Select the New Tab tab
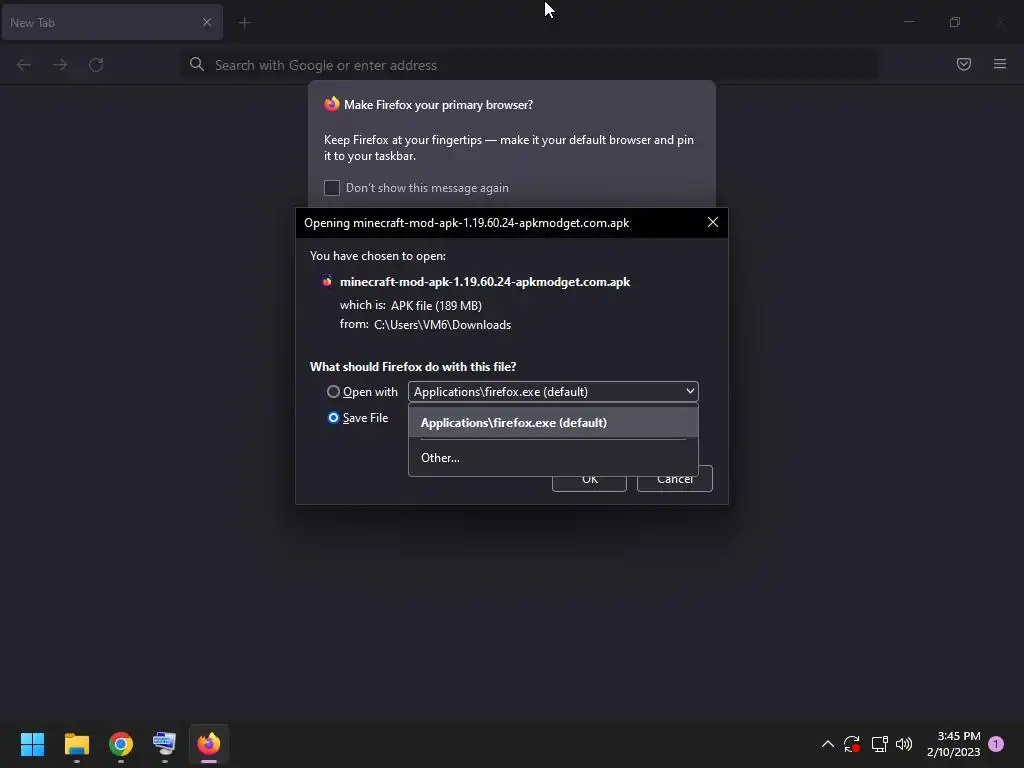This screenshot has width=1024, height=768. 112,23
